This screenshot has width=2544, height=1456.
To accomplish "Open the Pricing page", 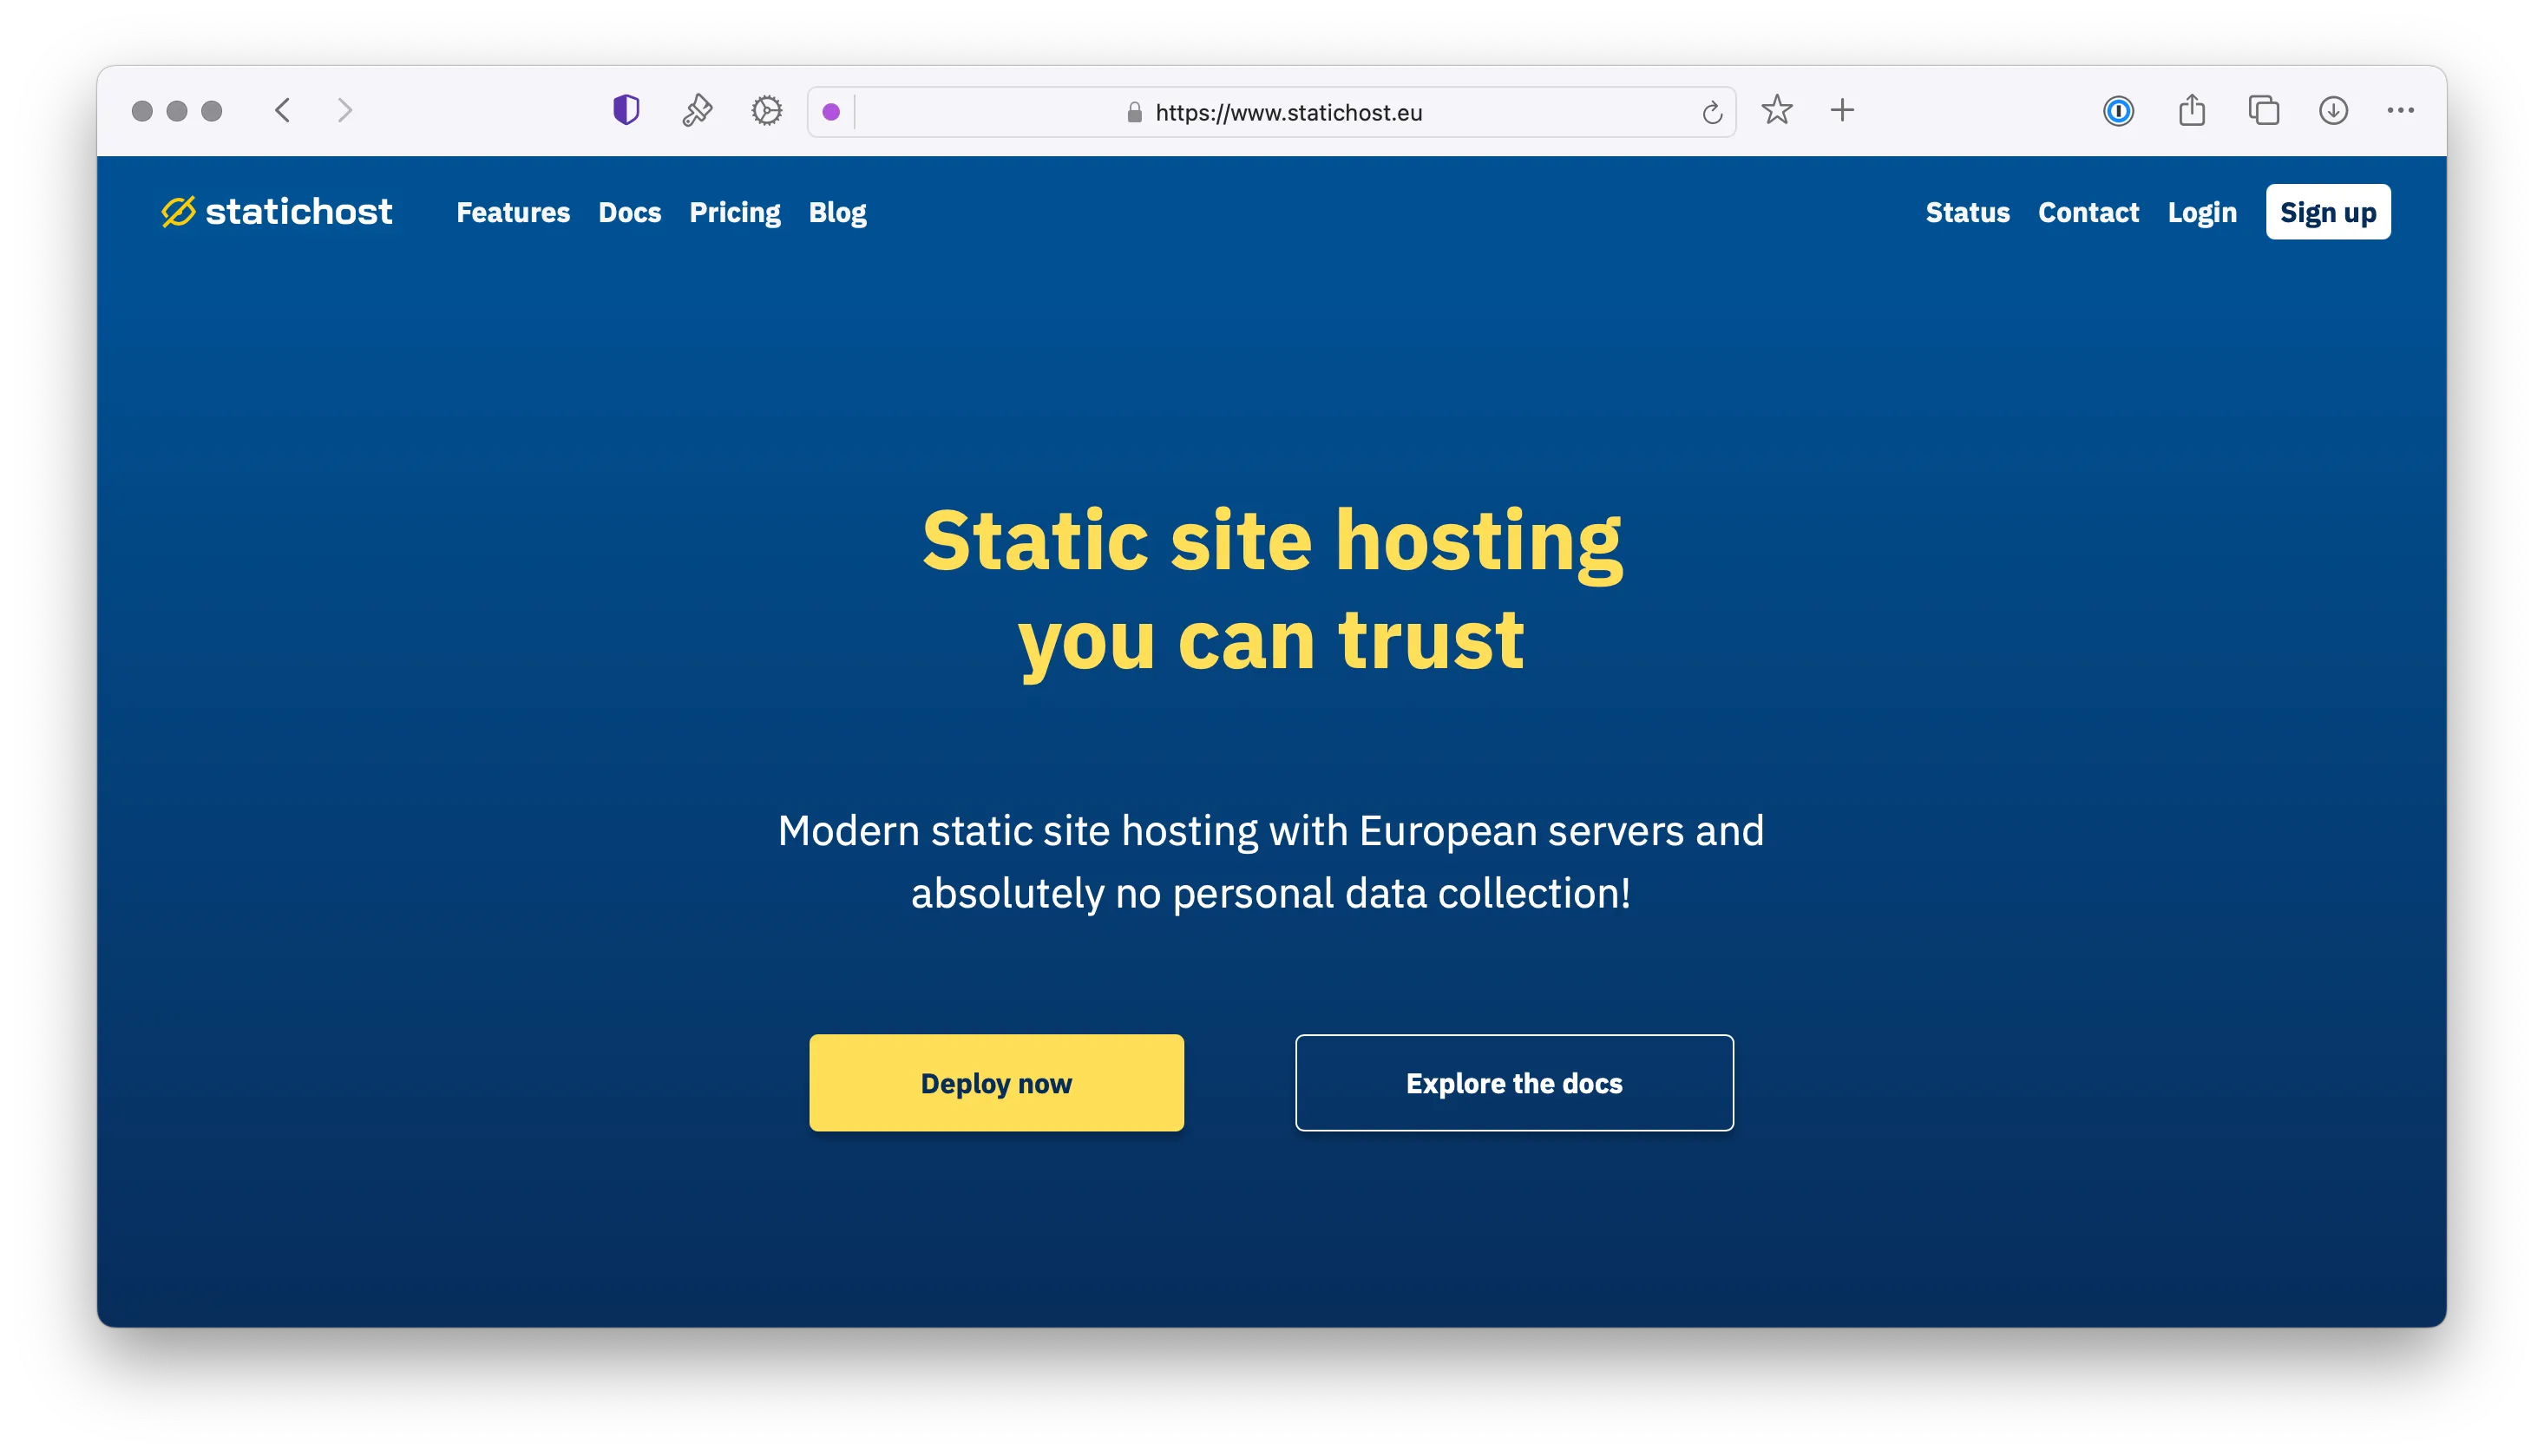I will tap(735, 211).
